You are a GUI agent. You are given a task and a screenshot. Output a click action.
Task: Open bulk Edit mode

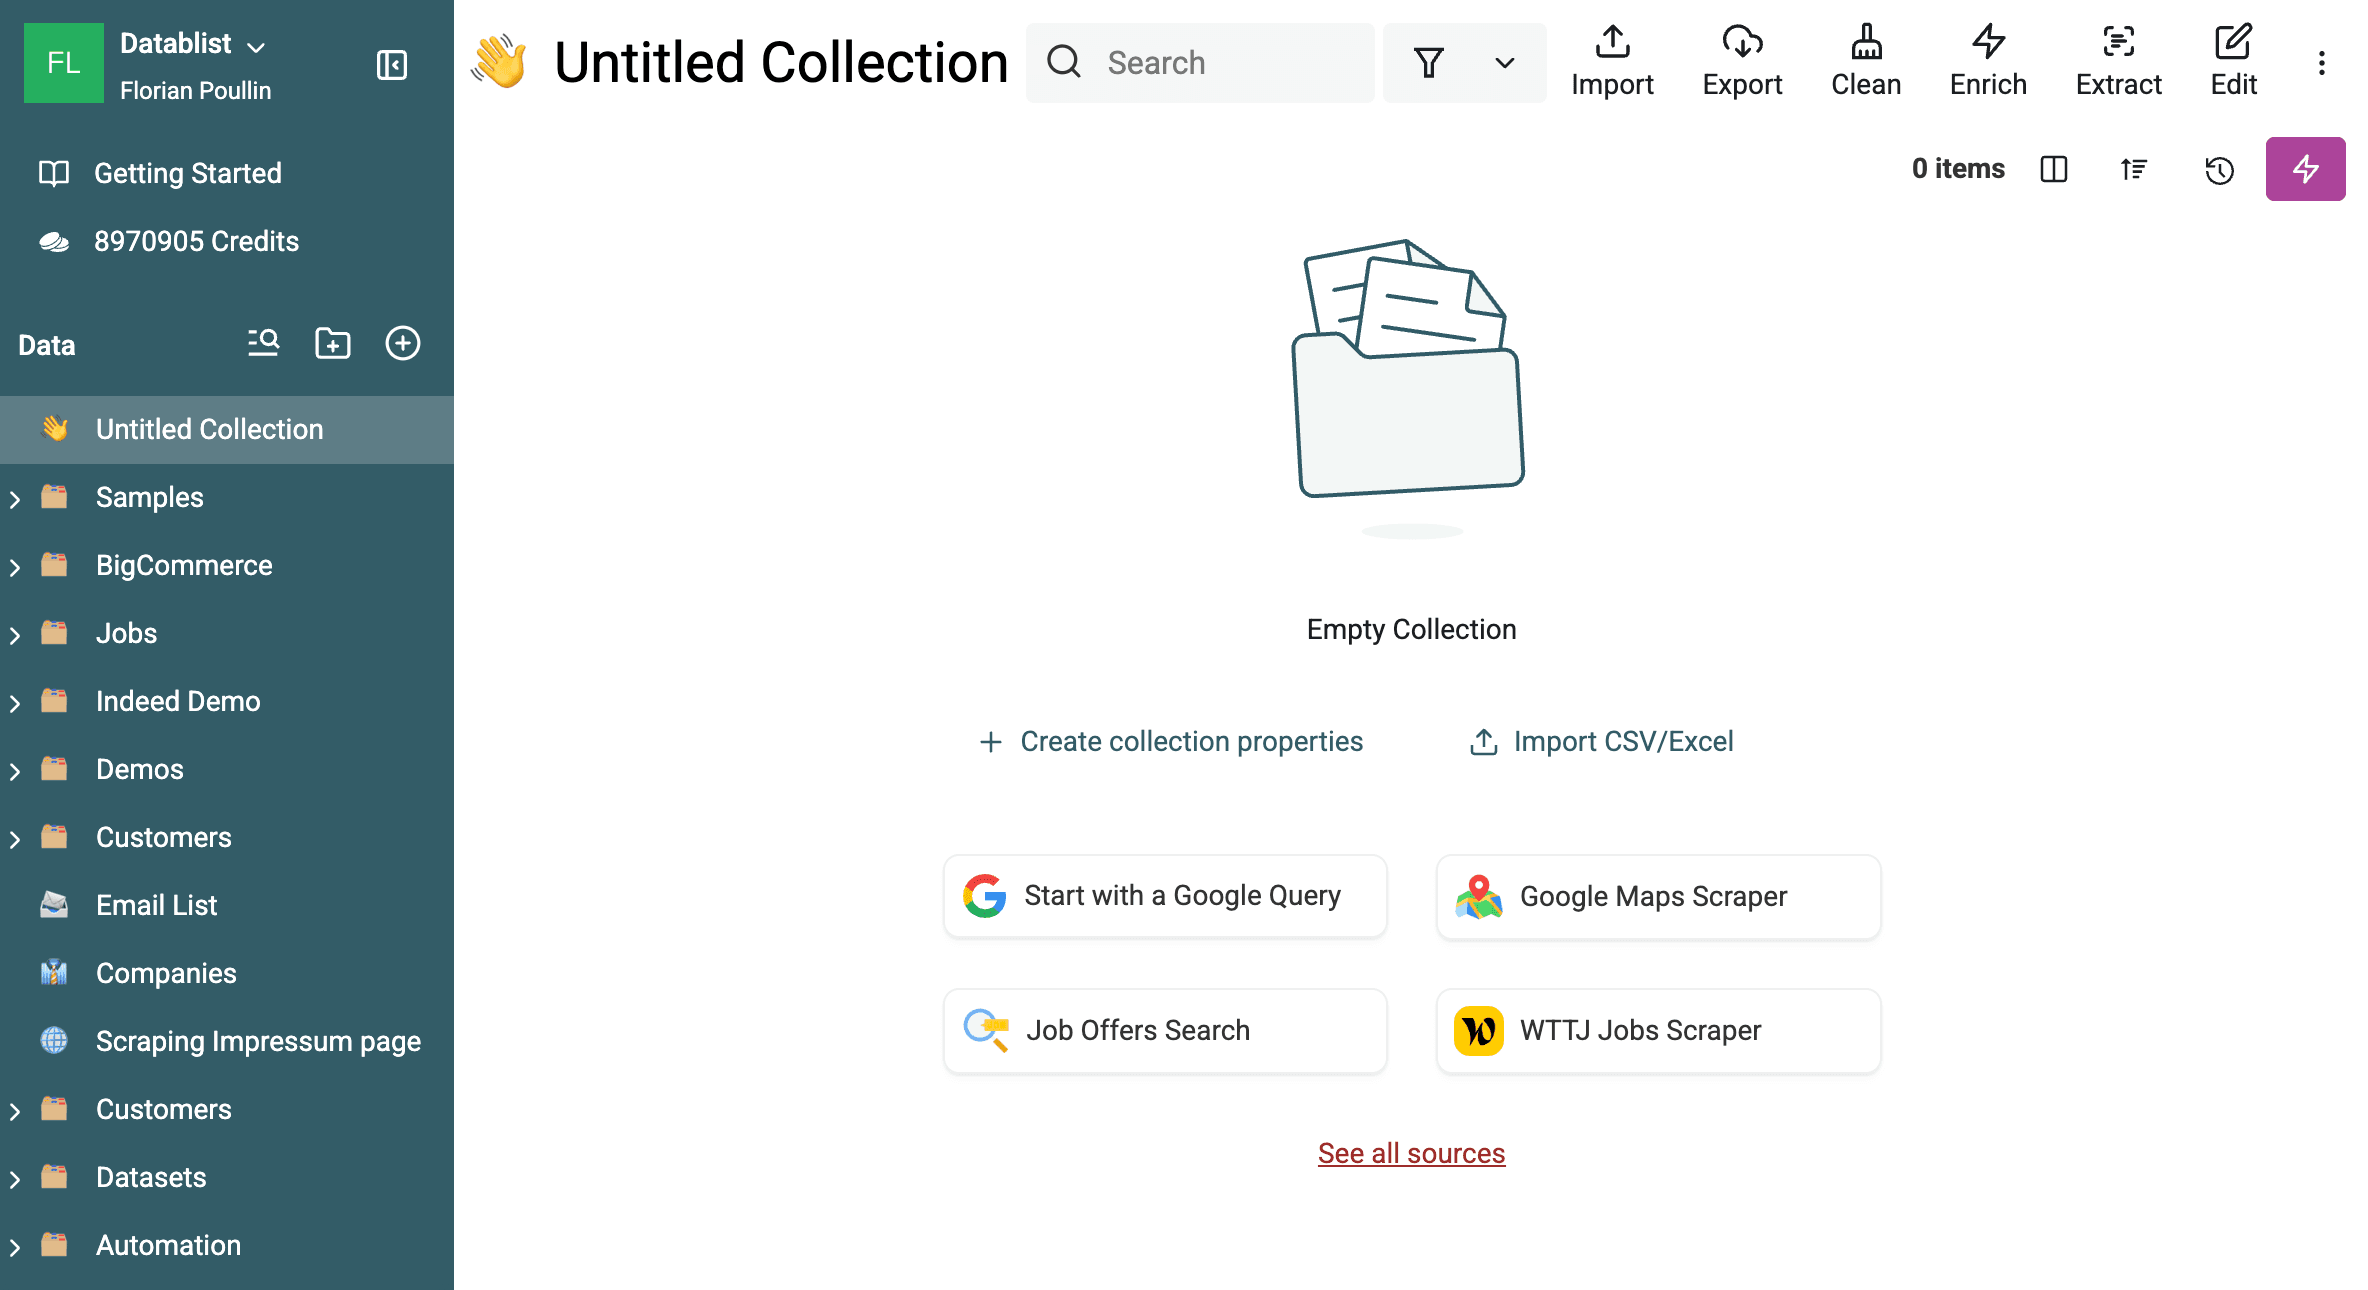coord(2233,60)
